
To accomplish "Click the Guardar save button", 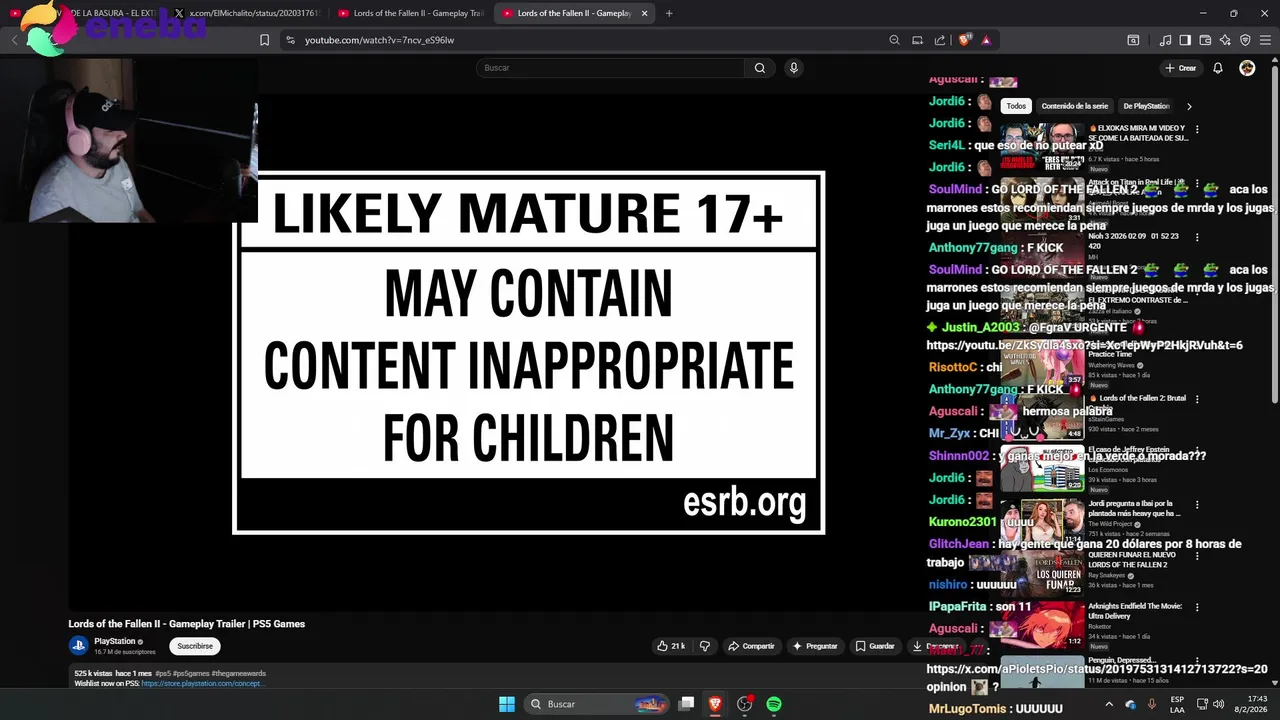I will (x=875, y=646).
